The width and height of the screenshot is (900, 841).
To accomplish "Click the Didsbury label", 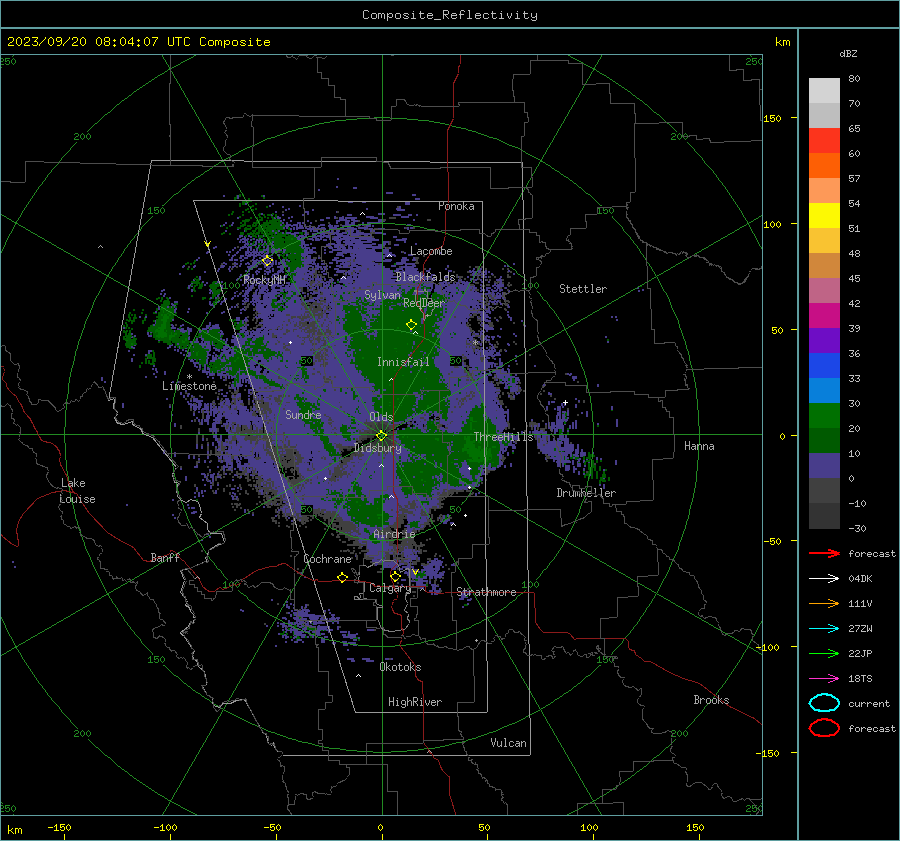I will pyautogui.click(x=378, y=448).
